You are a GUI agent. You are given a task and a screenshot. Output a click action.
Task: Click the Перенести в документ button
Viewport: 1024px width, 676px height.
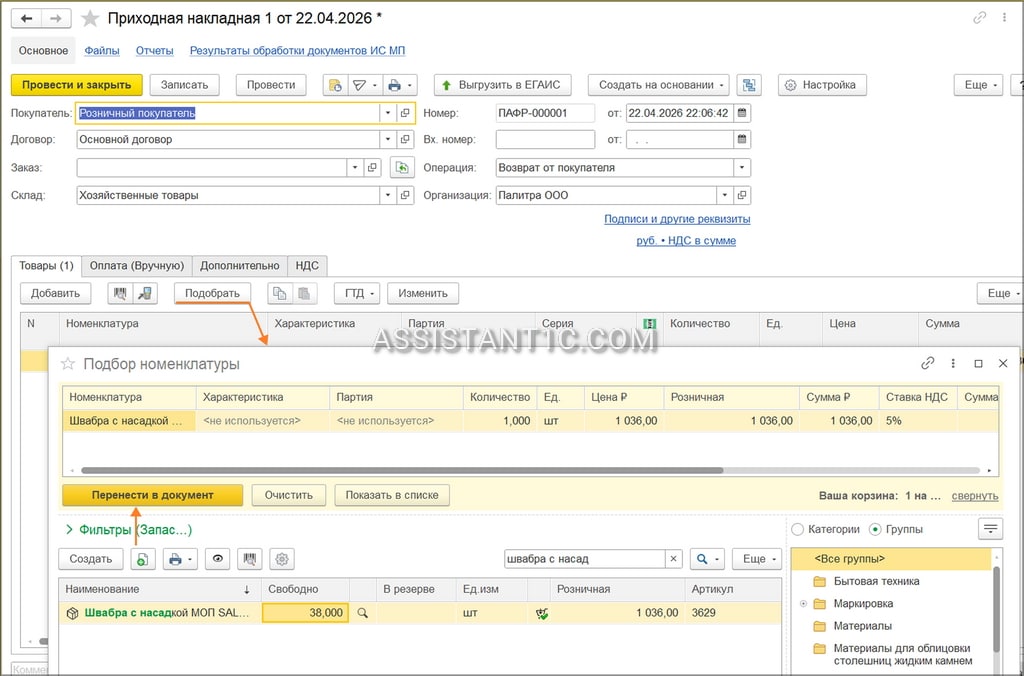coord(153,495)
